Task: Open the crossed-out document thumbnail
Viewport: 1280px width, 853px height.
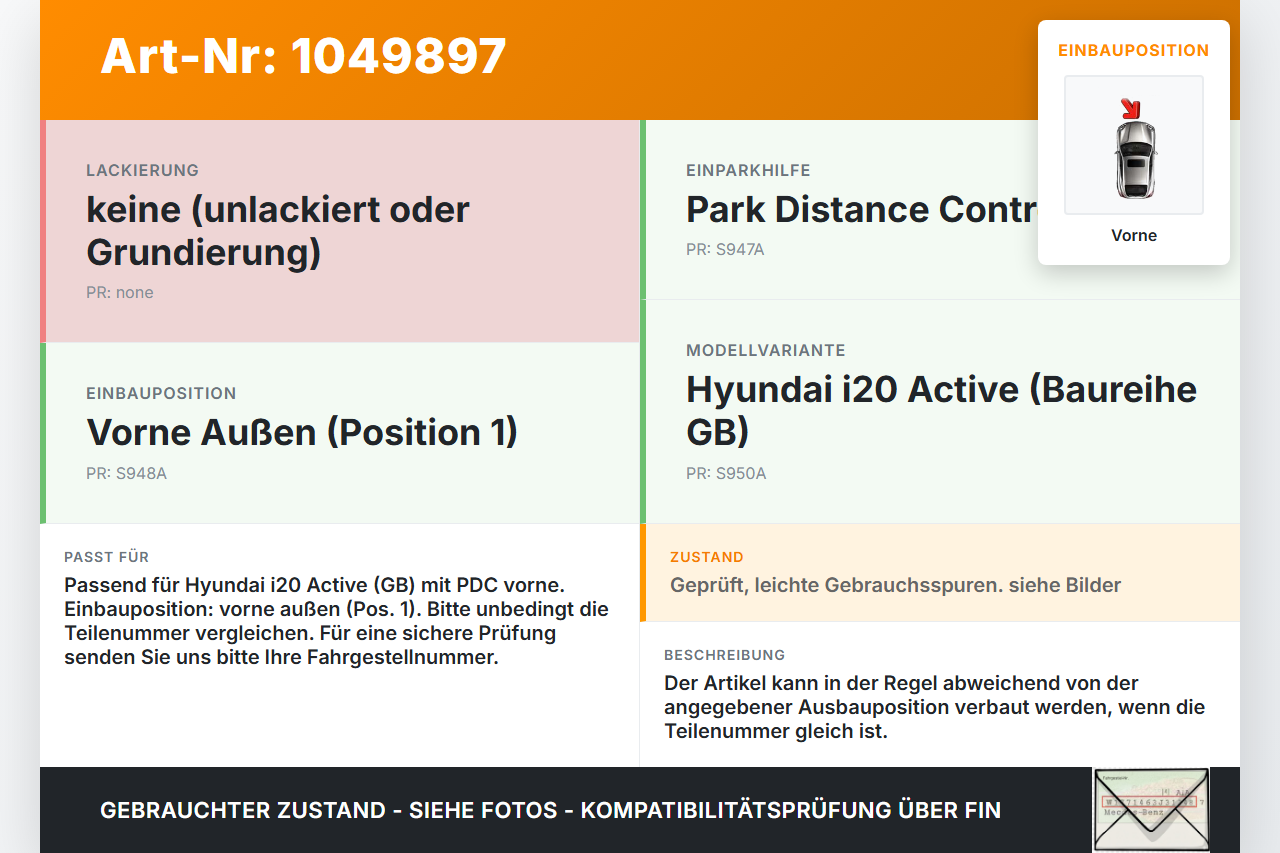Action: pos(1151,809)
